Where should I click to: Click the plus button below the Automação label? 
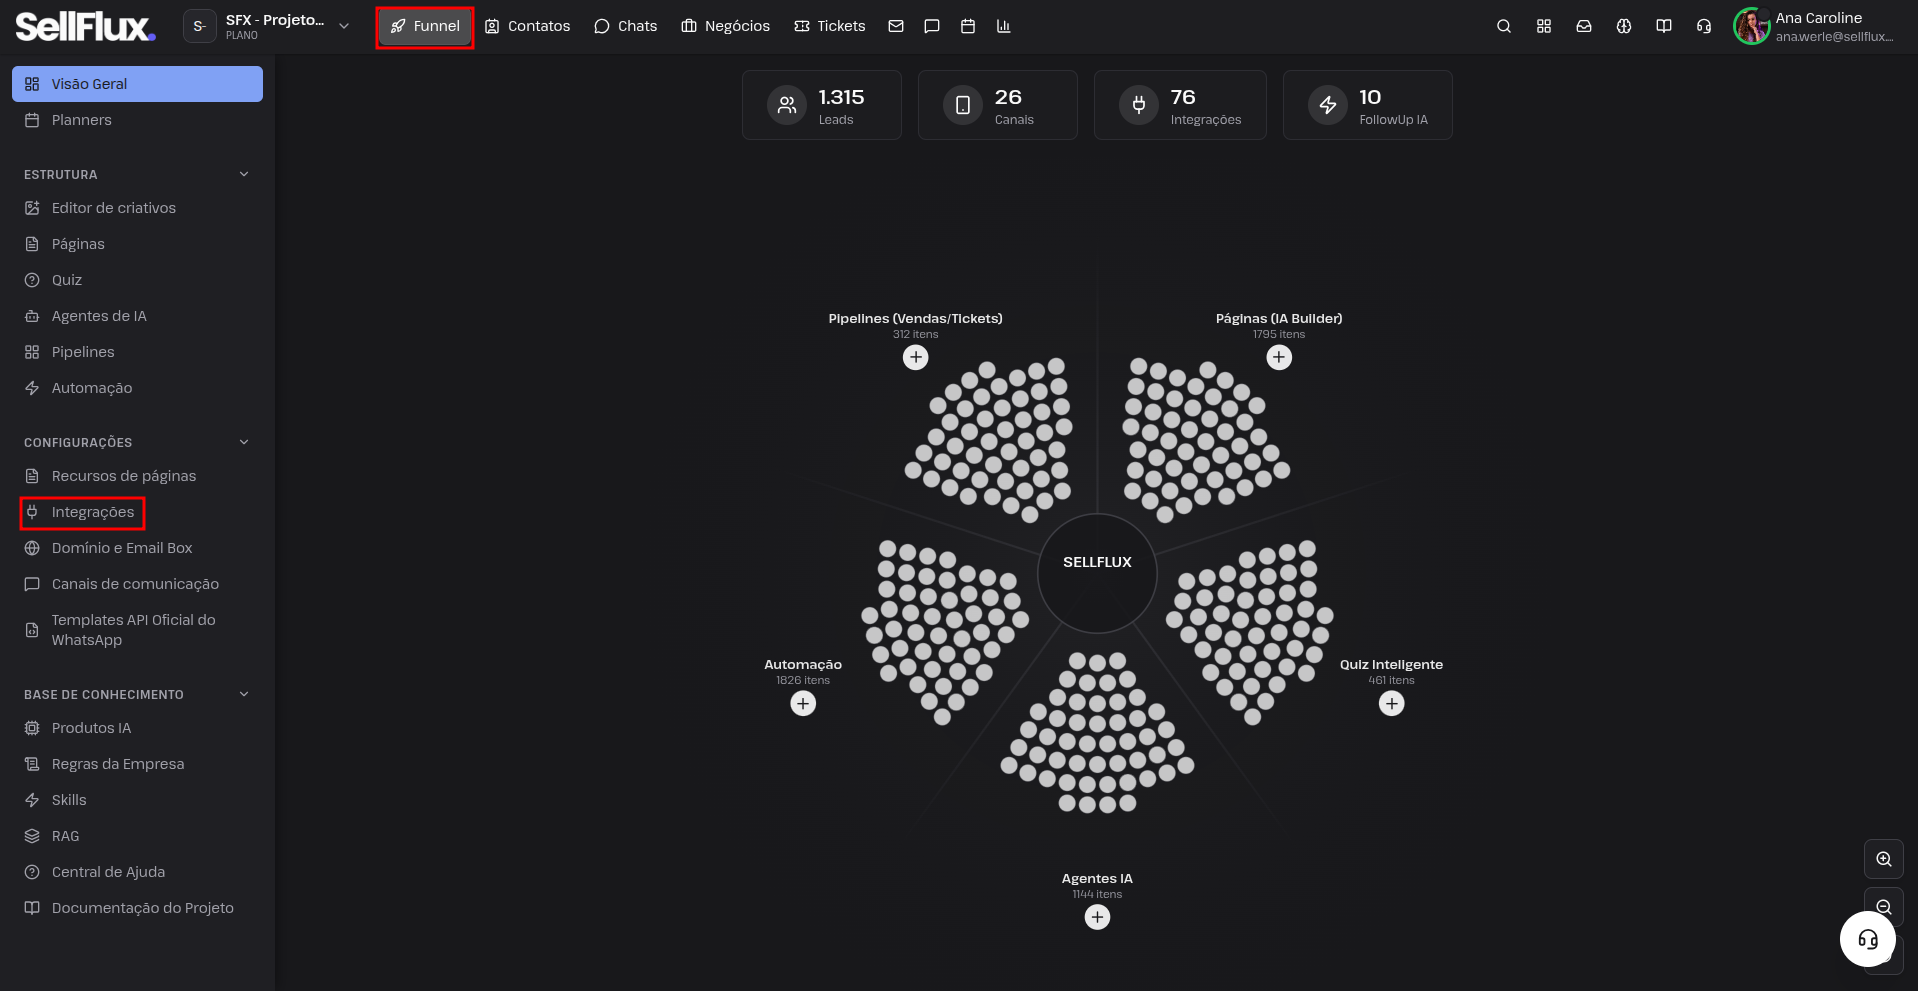[803, 703]
